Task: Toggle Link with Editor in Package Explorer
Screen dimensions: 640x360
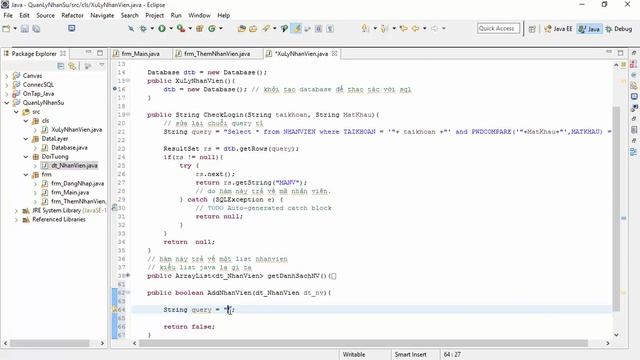Action: tap(72, 66)
